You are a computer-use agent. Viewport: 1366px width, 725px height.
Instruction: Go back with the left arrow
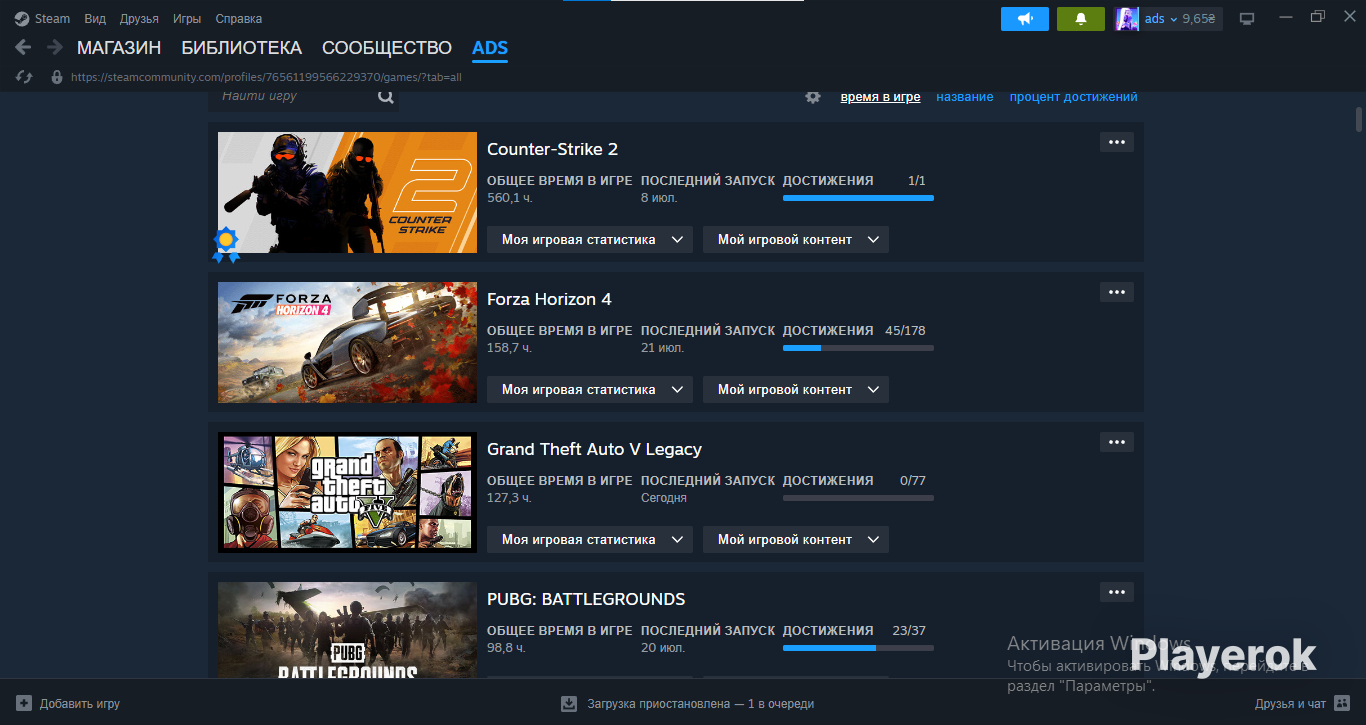[x=23, y=47]
